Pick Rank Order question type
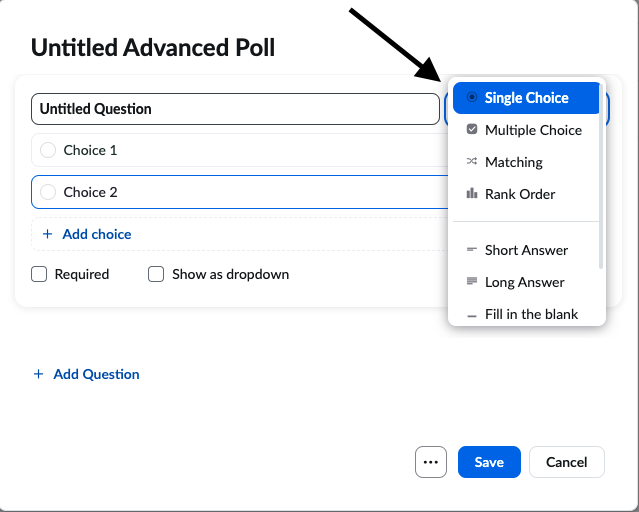This screenshot has height=512, width=639. 520,194
